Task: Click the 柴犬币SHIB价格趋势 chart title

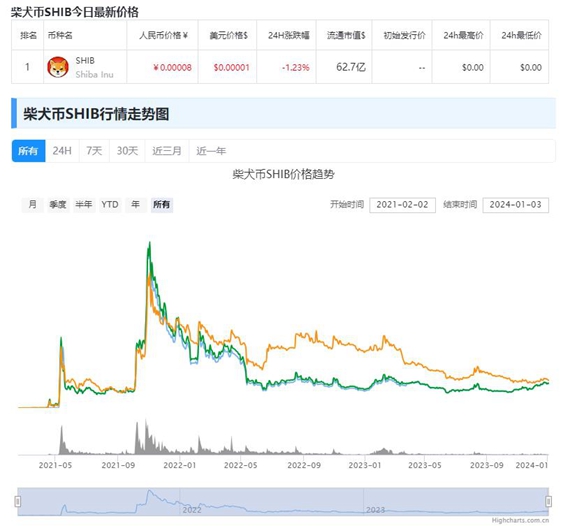Action: point(284,174)
